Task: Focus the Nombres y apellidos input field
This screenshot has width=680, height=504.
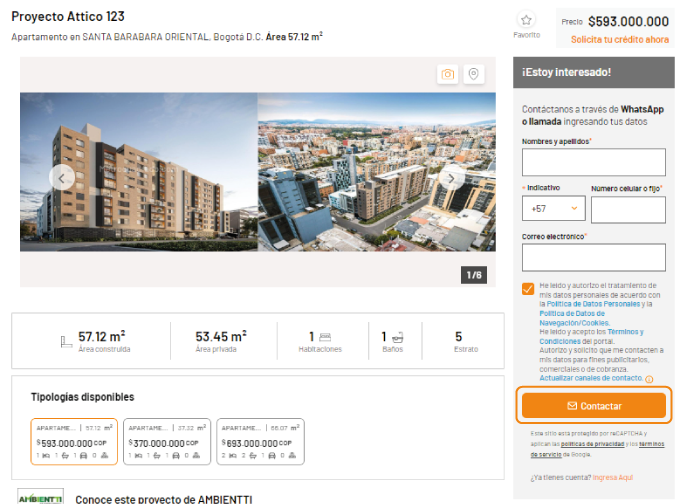Action: (594, 162)
